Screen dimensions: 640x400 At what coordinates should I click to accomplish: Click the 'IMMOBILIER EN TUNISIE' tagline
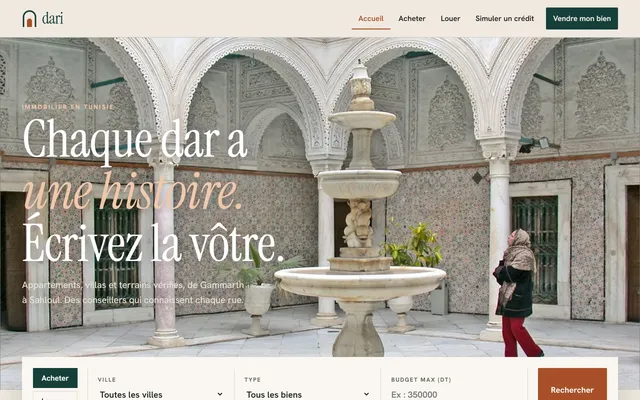(x=68, y=107)
